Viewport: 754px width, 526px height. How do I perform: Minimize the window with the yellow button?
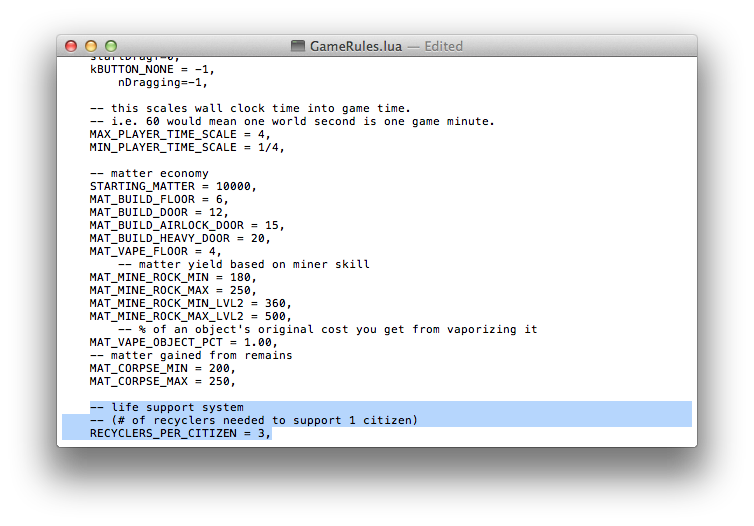91,46
